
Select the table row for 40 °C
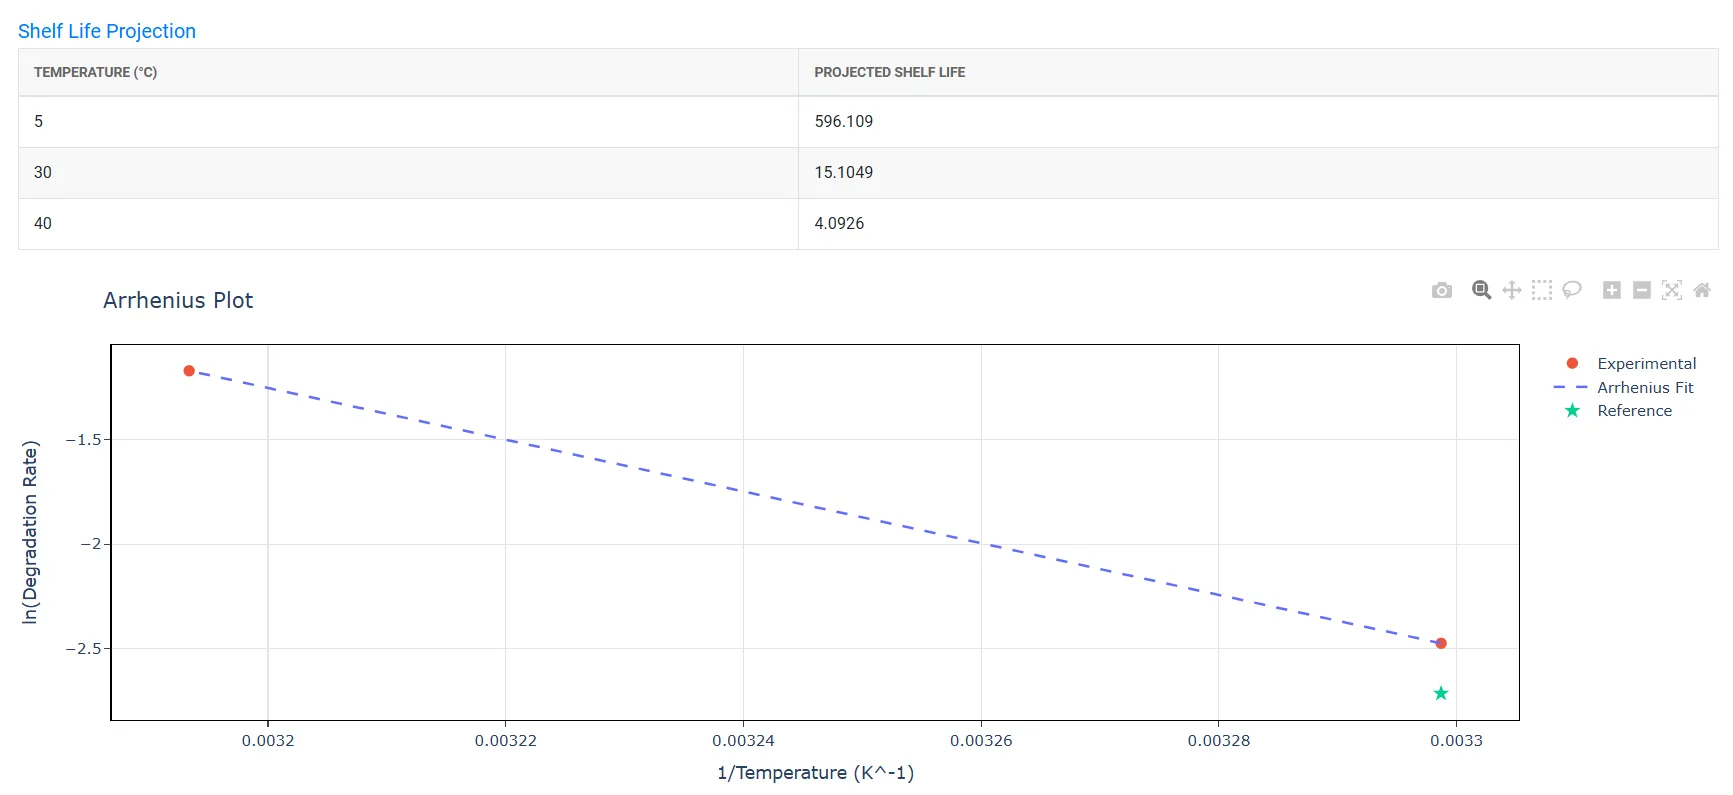point(868,224)
